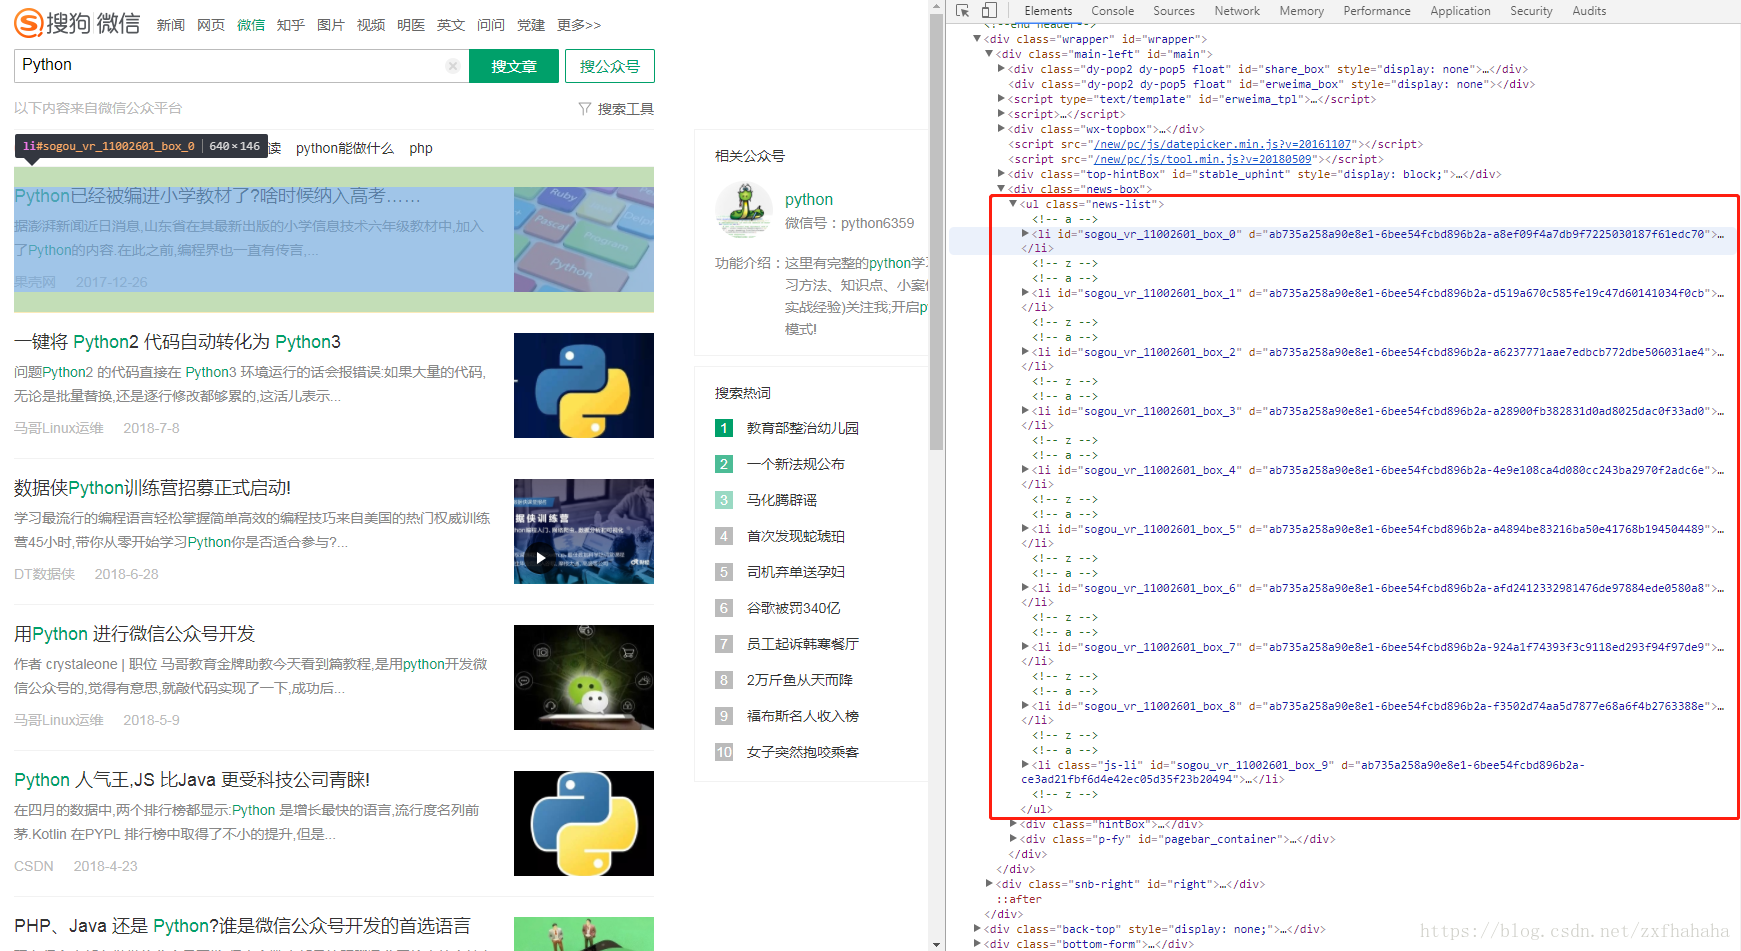Image resolution: width=1741 pixels, height=951 pixels.
Task: Click the 搜索工具 link
Action: [x=626, y=108]
